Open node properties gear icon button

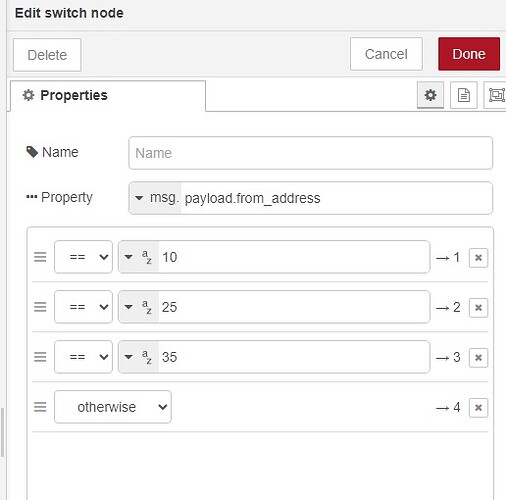tap(430, 95)
